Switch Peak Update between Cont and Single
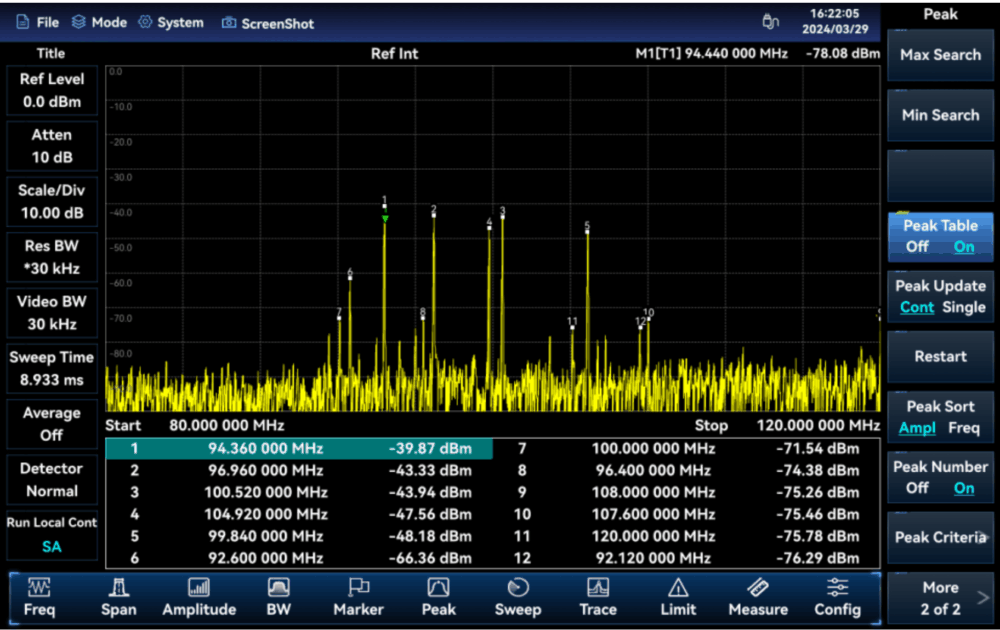 tap(940, 297)
